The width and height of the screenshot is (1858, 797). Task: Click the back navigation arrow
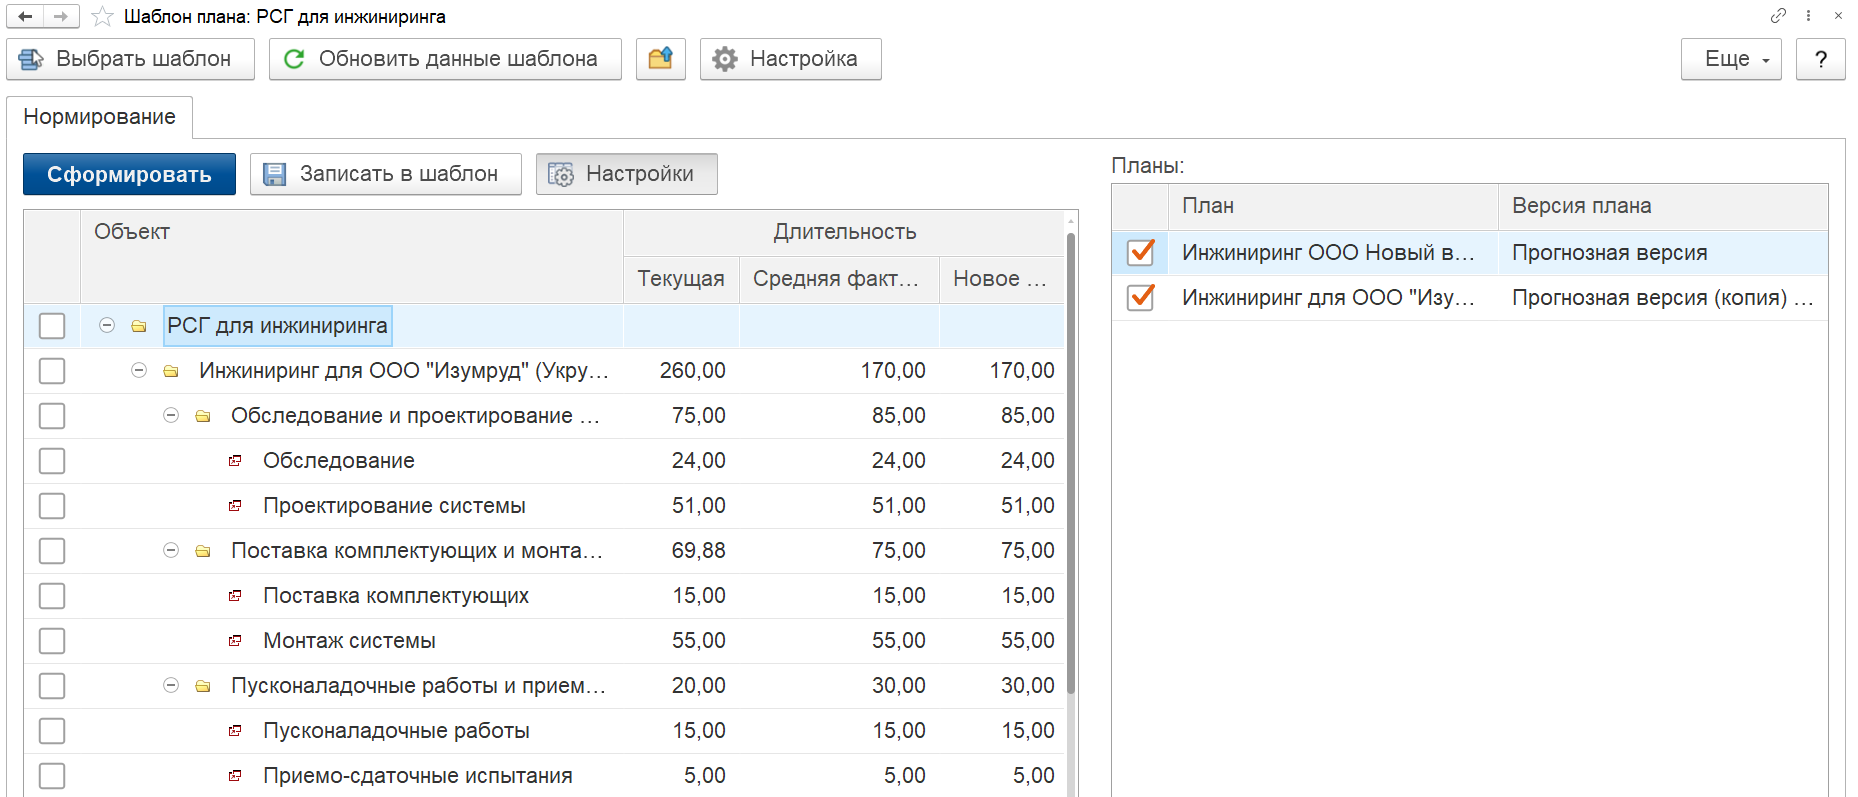(25, 16)
